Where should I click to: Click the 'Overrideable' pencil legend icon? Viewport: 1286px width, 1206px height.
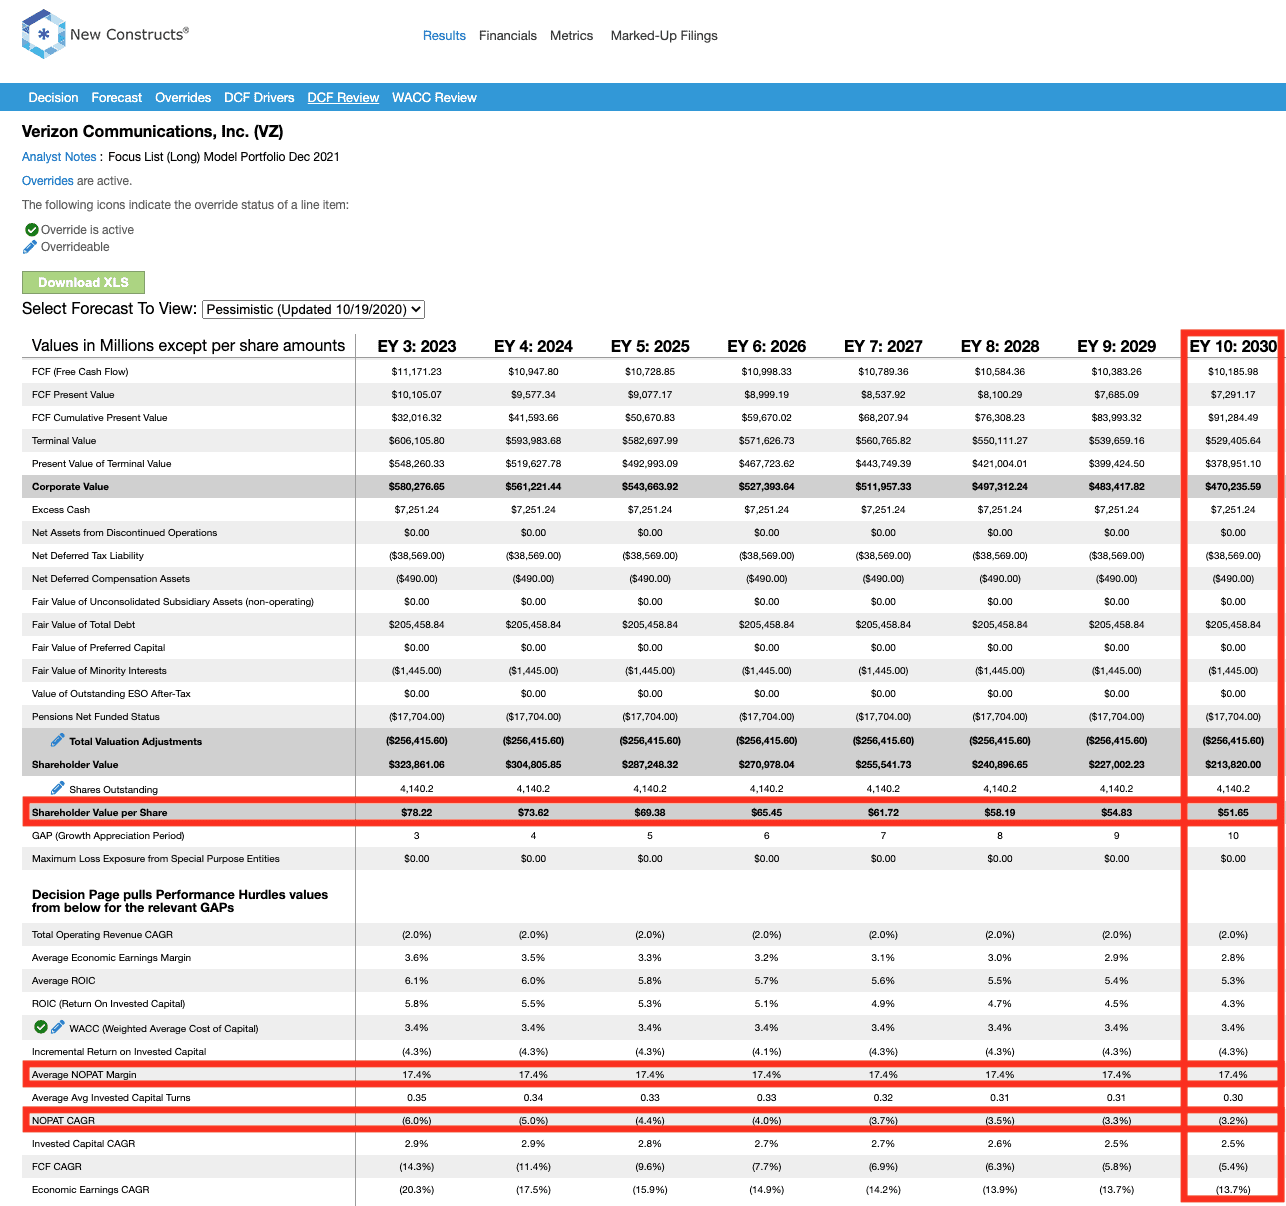30,247
